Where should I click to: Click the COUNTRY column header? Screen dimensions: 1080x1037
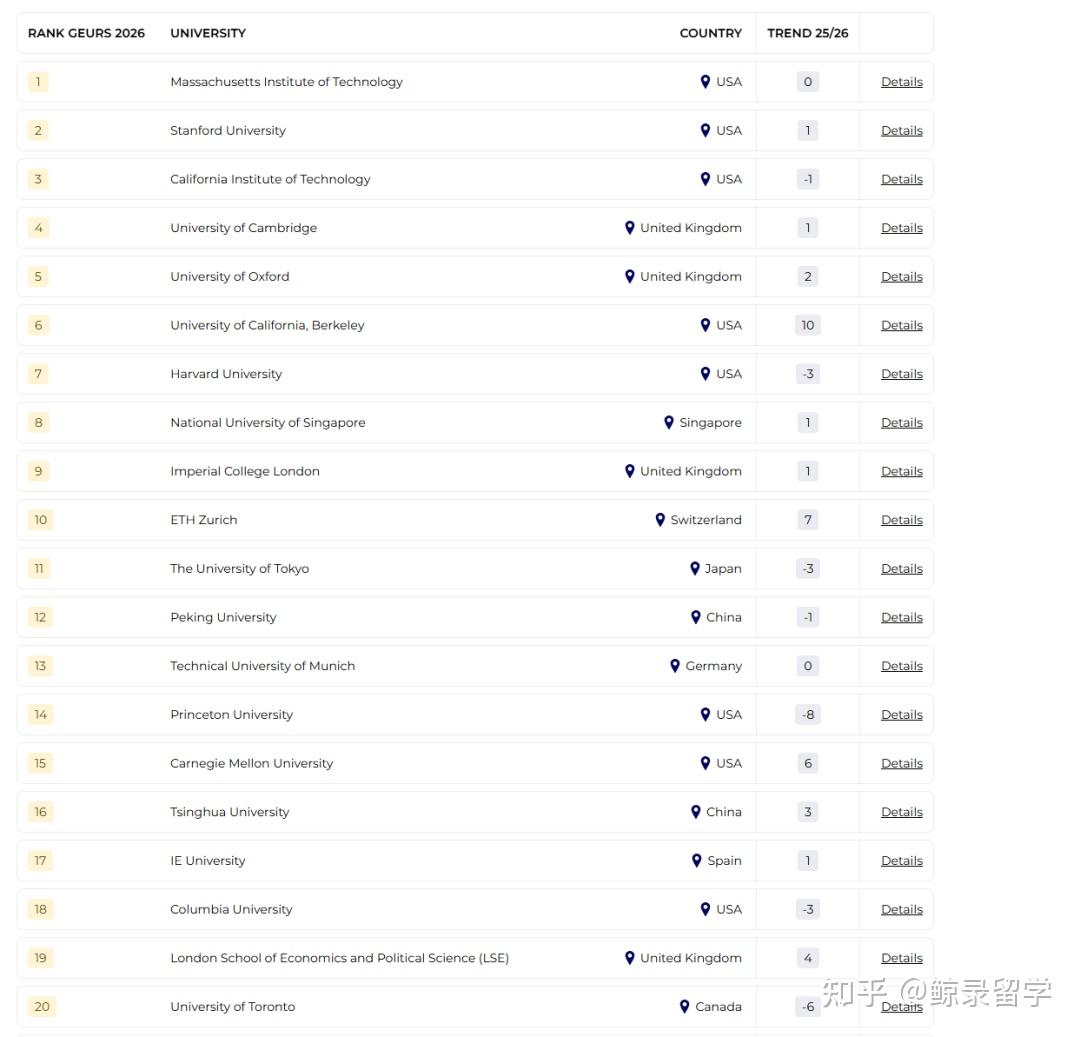[710, 33]
